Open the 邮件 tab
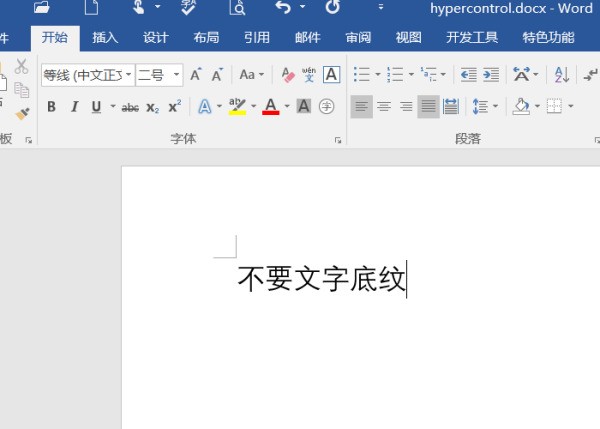Screen dimensions: 600x429 pyautogui.click(x=308, y=38)
